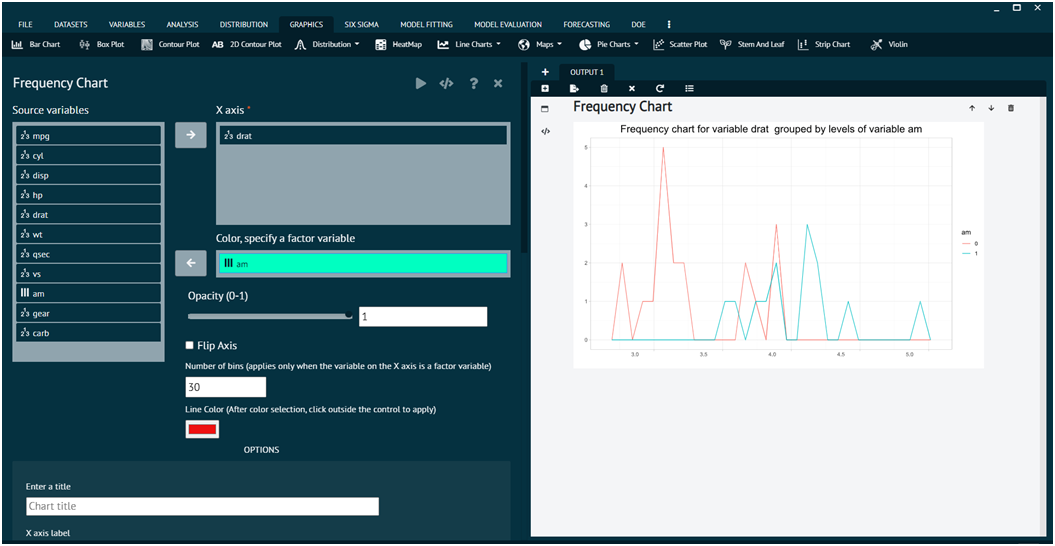Add a new output tab with plus icon
The image size is (1055, 546).
(x=545, y=72)
